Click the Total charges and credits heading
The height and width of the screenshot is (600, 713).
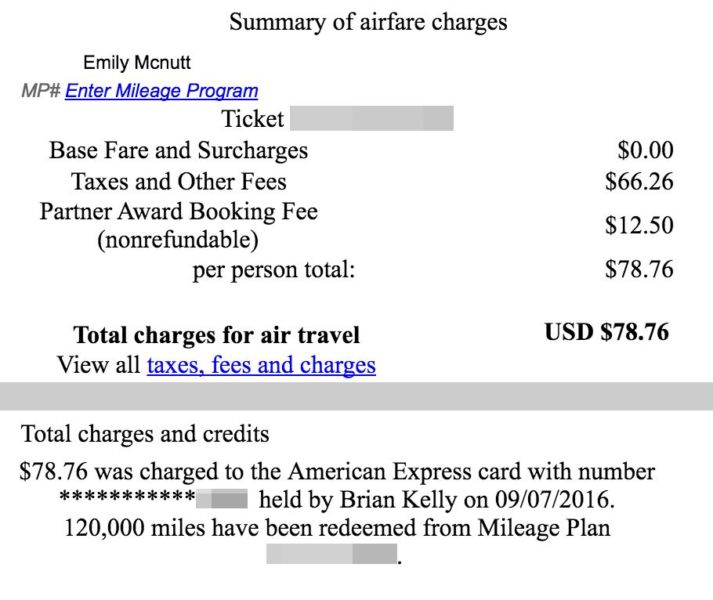point(145,434)
